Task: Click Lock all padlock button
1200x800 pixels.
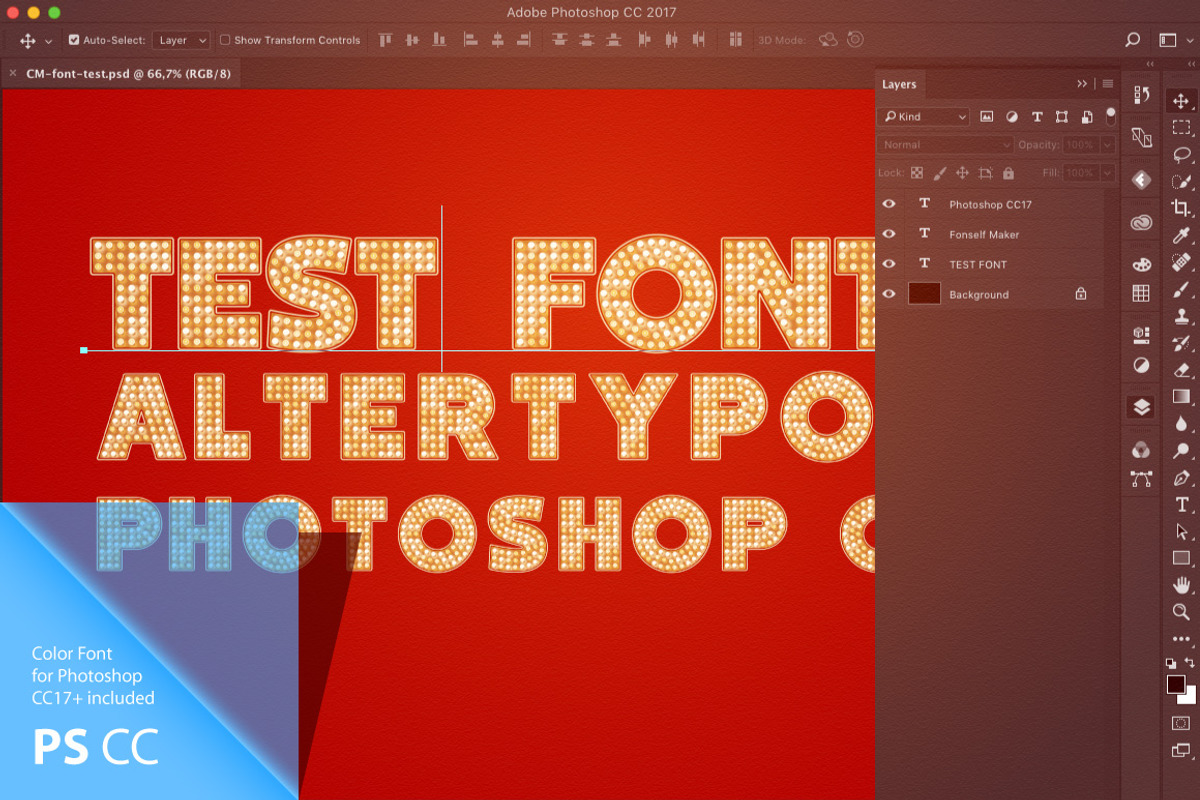Action: pos(1008,173)
